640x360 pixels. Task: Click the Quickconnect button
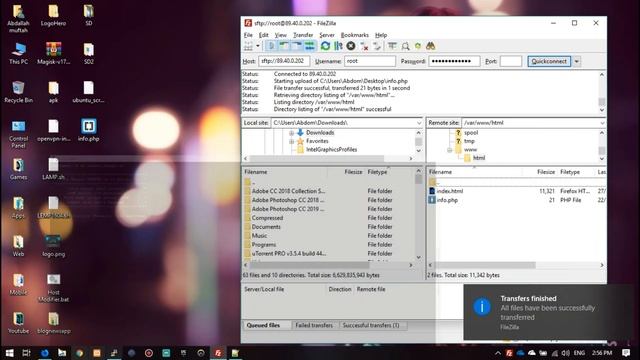click(549, 61)
